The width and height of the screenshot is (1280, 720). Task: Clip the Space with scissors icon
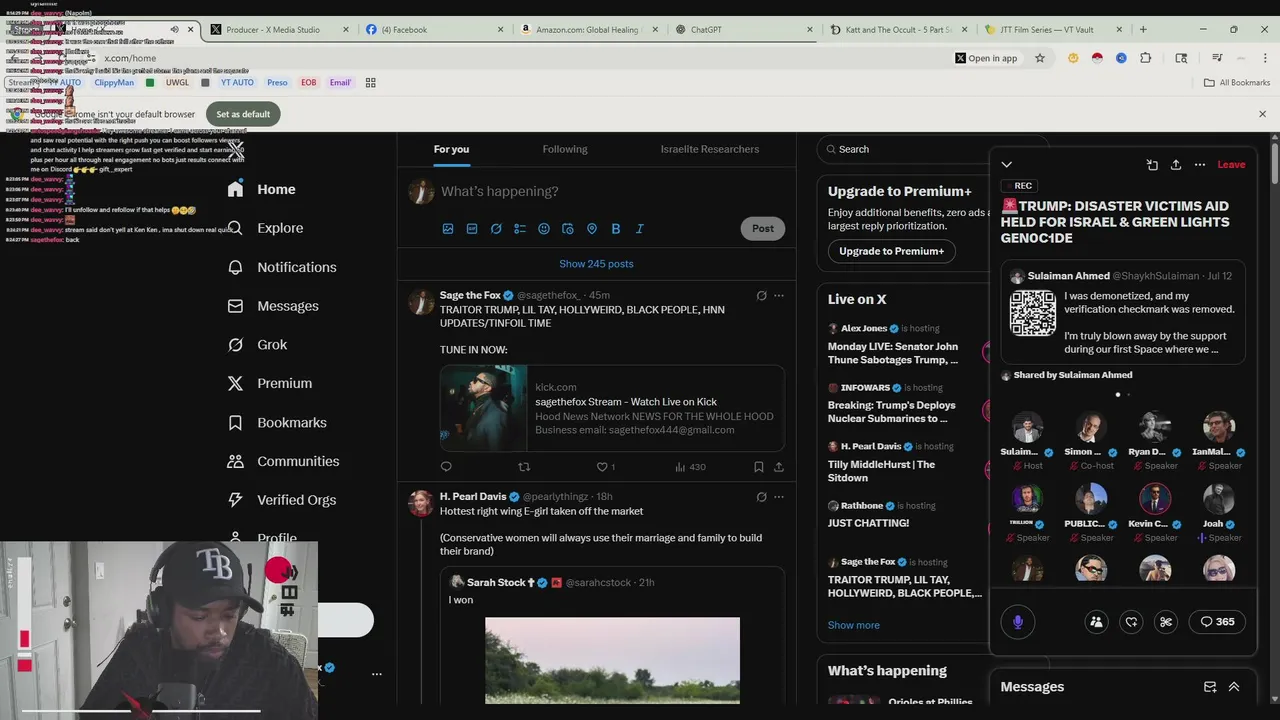click(x=1166, y=622)
